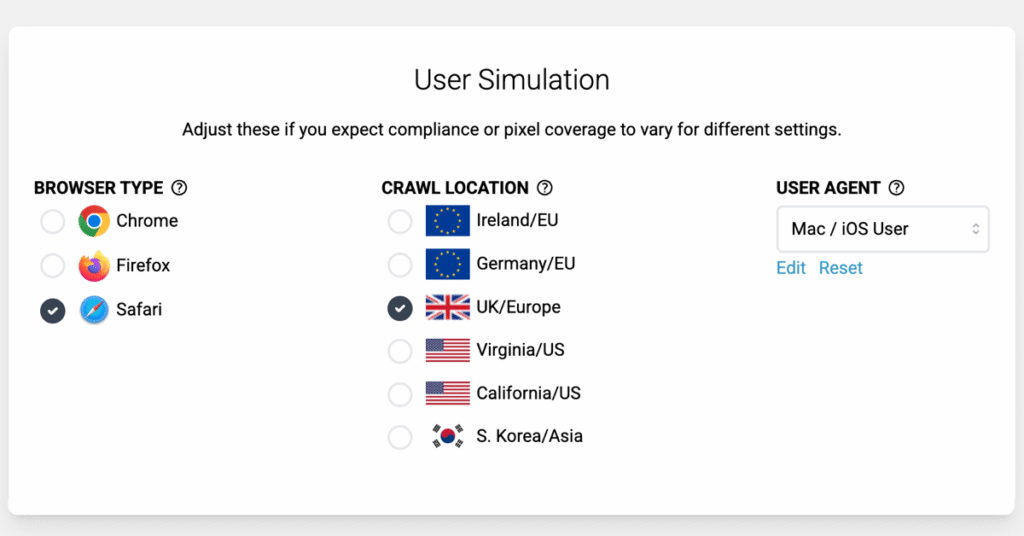The height and width of the screenshot is (536, 1024).
Task: Click the Reset user agent link
Action: [840, 268]
